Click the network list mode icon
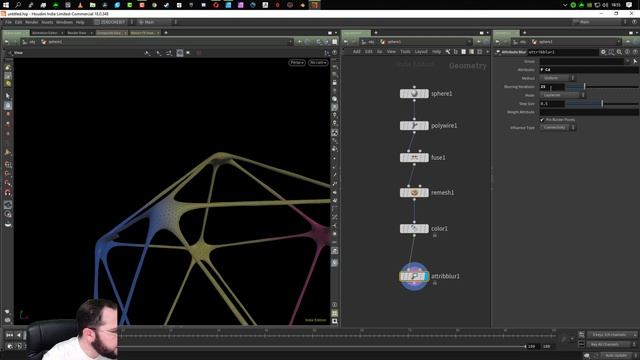Viewport: 640px width, 360px height. tap(463, 52)
